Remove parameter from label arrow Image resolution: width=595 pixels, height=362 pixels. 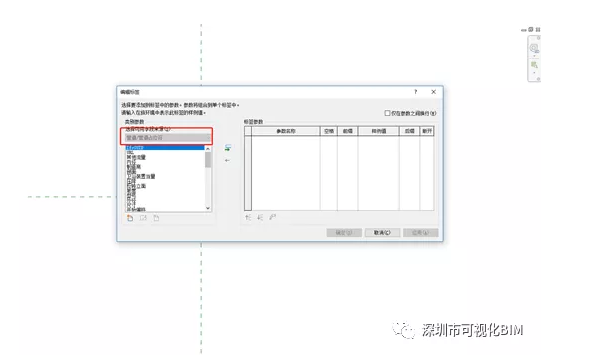(x=227, y=161)
